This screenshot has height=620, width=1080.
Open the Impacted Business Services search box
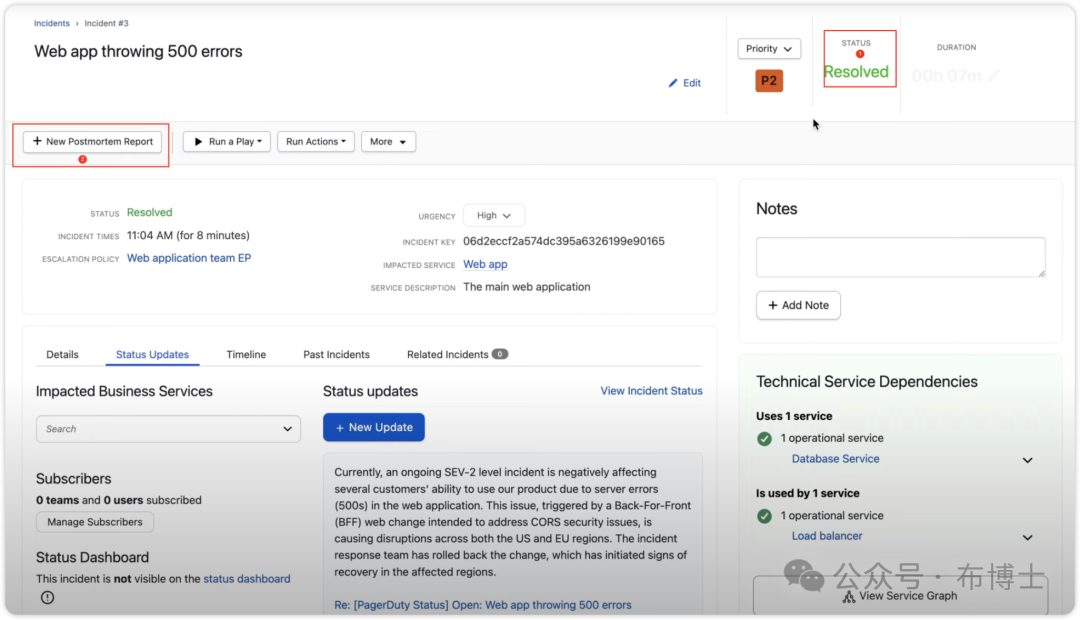[x=167, y=429]
